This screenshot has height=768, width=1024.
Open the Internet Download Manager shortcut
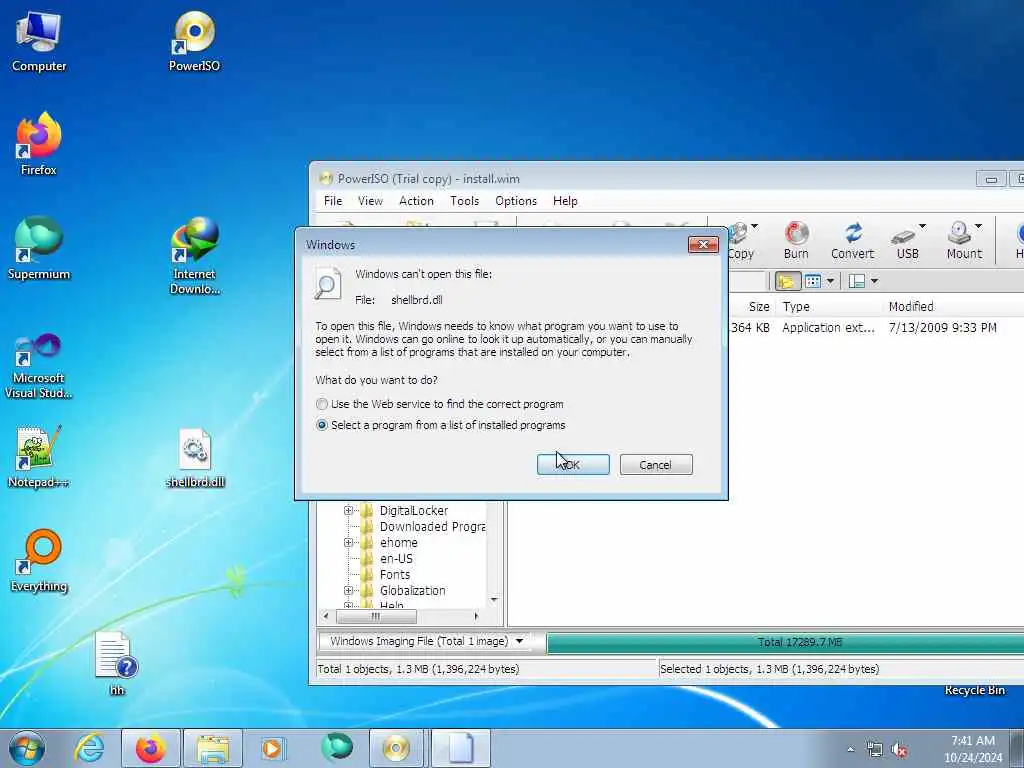pyautogui.click(x=195, y=256)
